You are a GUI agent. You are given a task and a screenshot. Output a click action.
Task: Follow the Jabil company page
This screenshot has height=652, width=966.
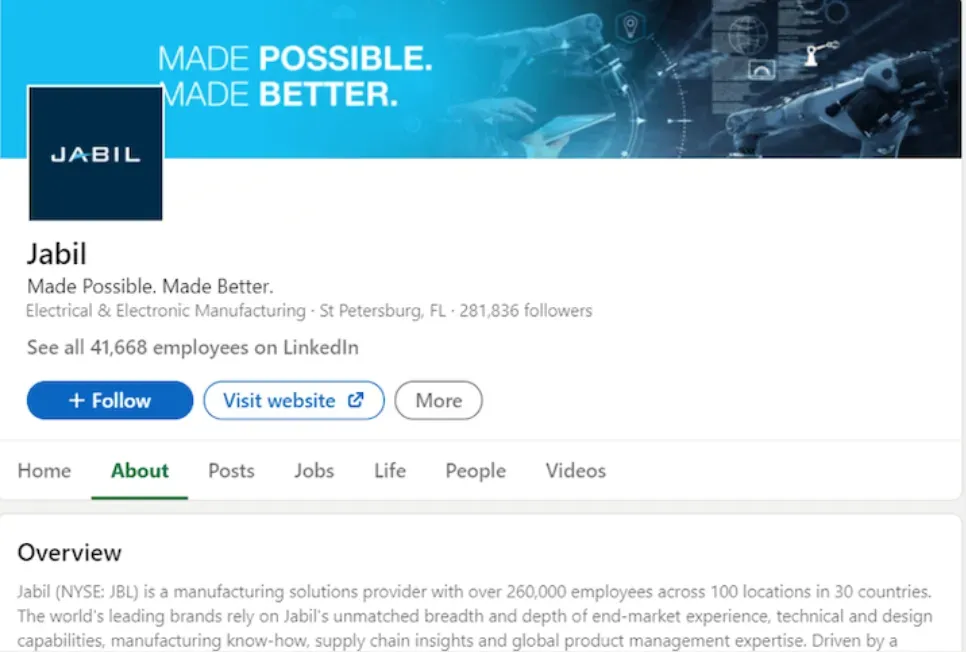tap(110, 401)
